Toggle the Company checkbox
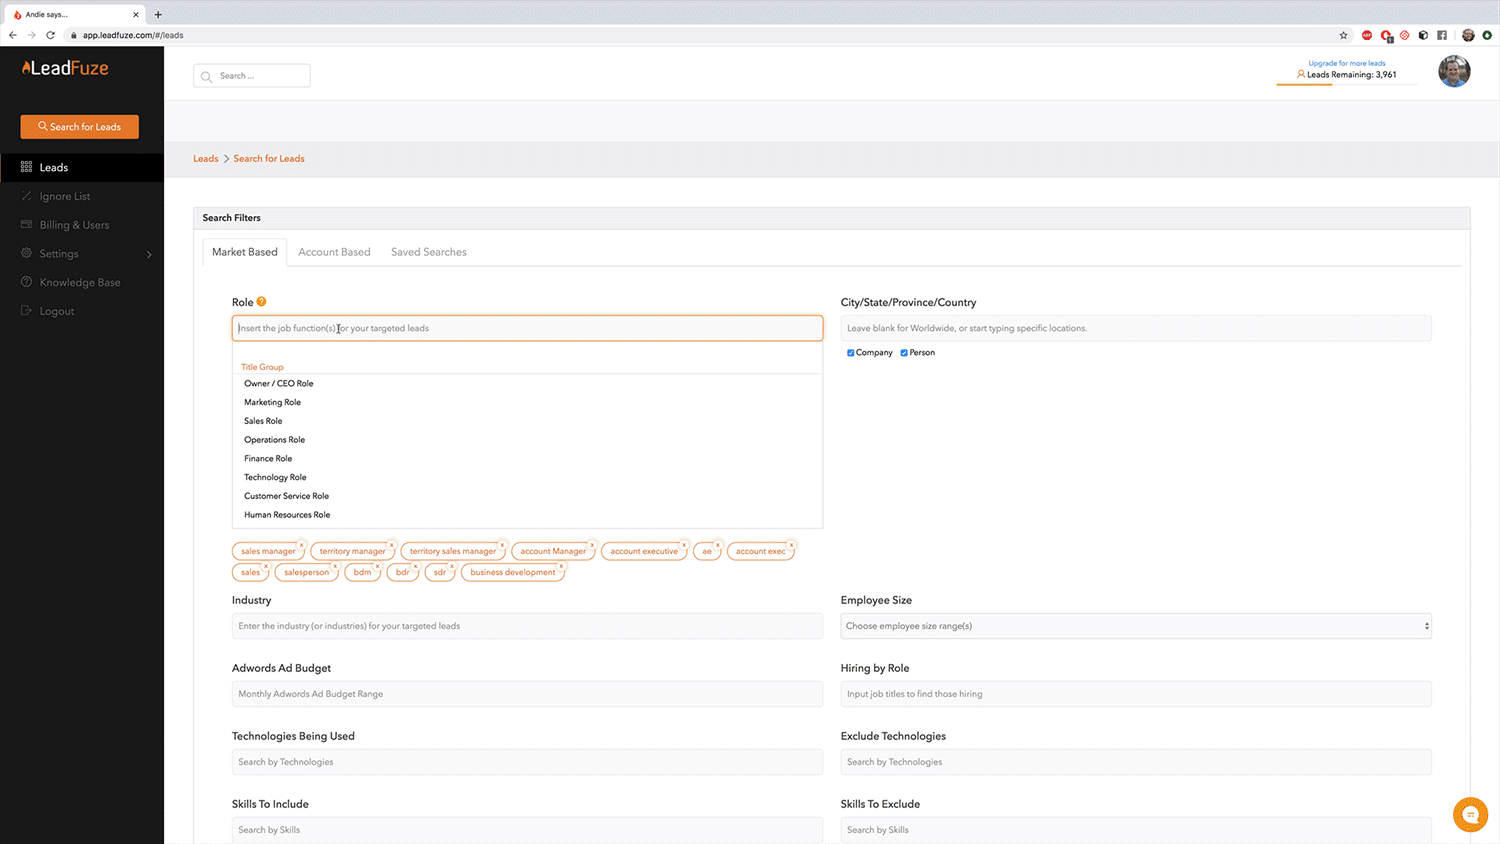Screen dimensions: 1500x844 [x=851, y=353]
